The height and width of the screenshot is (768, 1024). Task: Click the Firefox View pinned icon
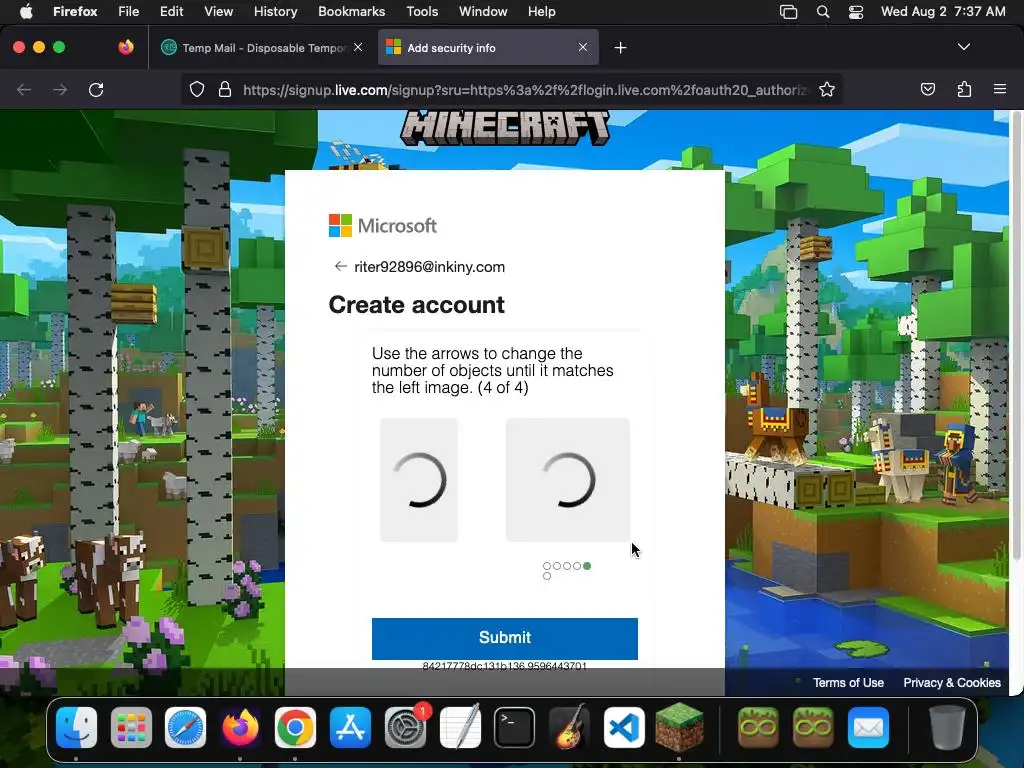tap(126, 47)
